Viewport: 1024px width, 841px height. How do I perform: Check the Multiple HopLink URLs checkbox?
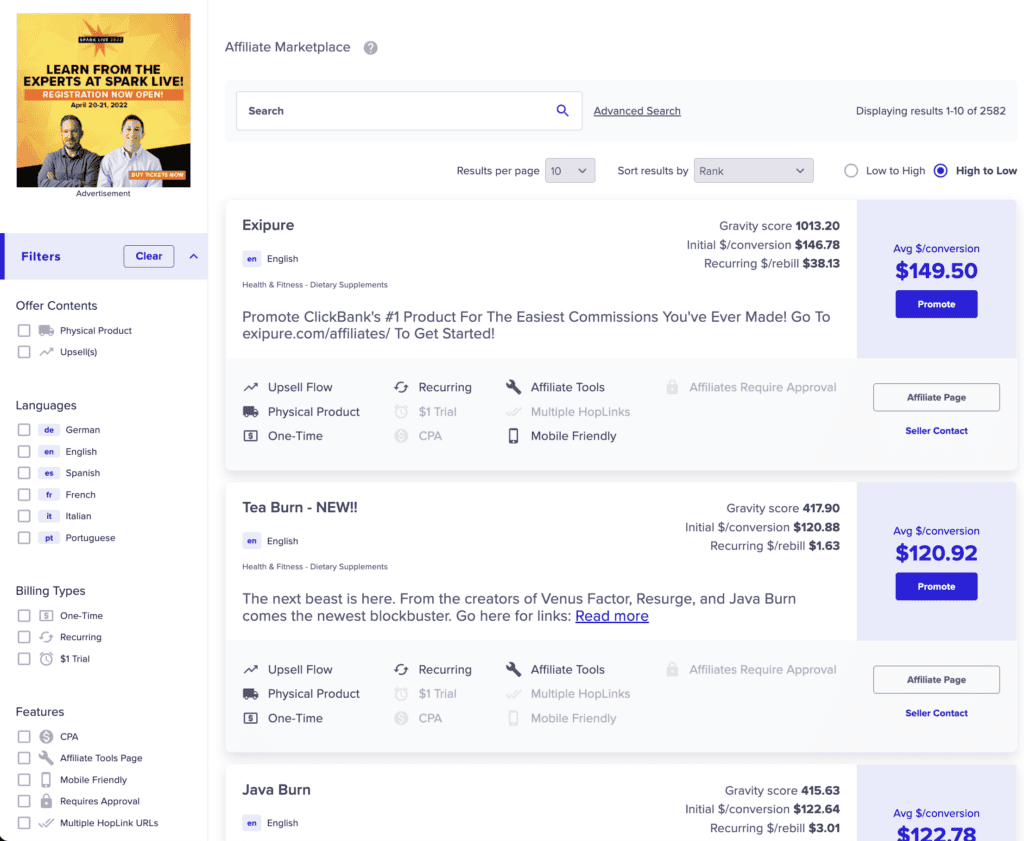(x=24, y=823)
